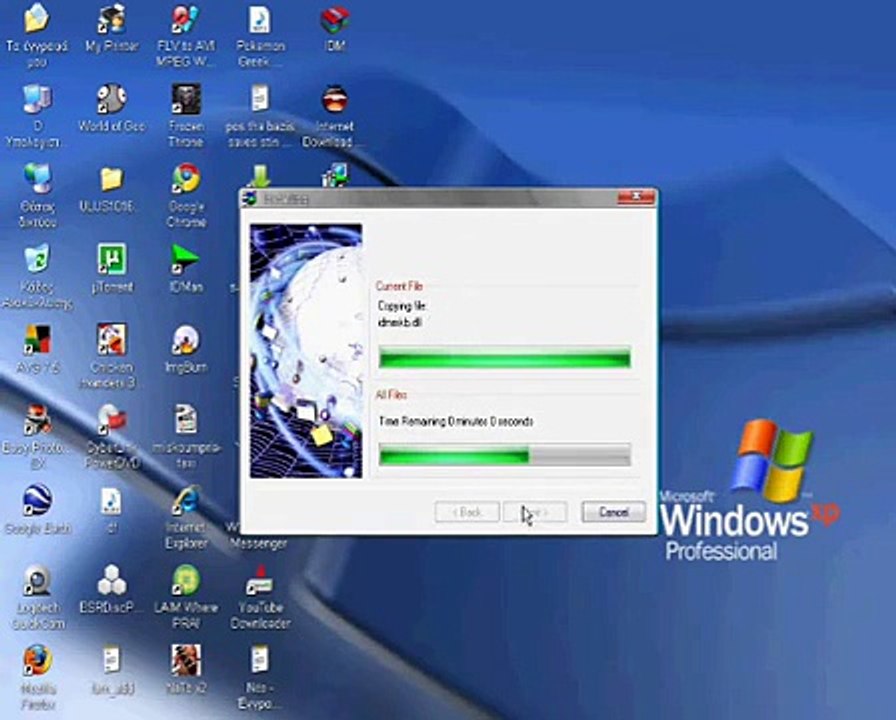Close the installer dialog with the X
Viewport: 896px width, 720px height.
point(635,198)
